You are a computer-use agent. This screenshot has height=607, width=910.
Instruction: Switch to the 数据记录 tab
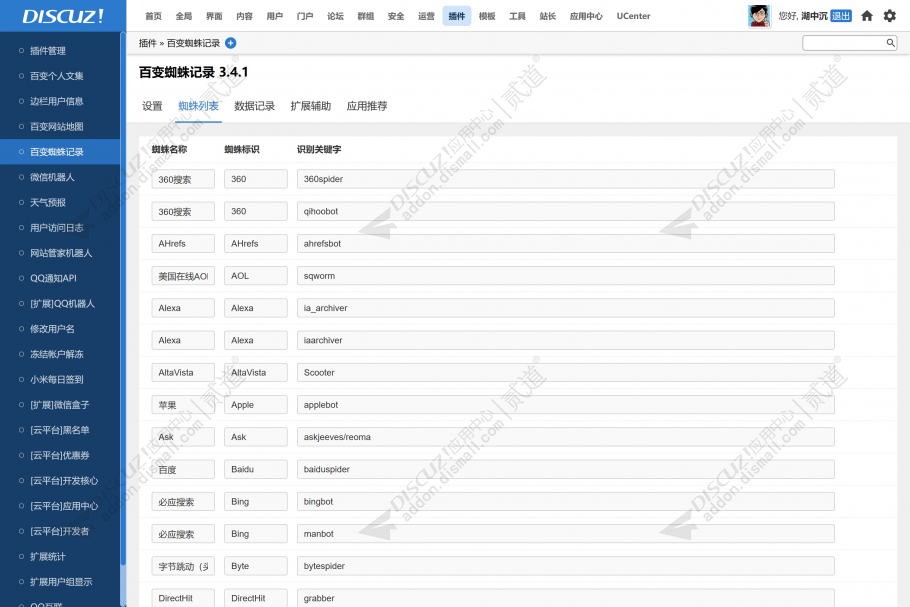[254, 106]
